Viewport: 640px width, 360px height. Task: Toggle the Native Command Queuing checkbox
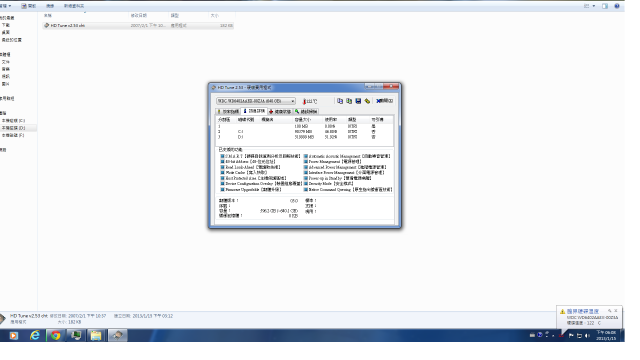click(306, 190)
